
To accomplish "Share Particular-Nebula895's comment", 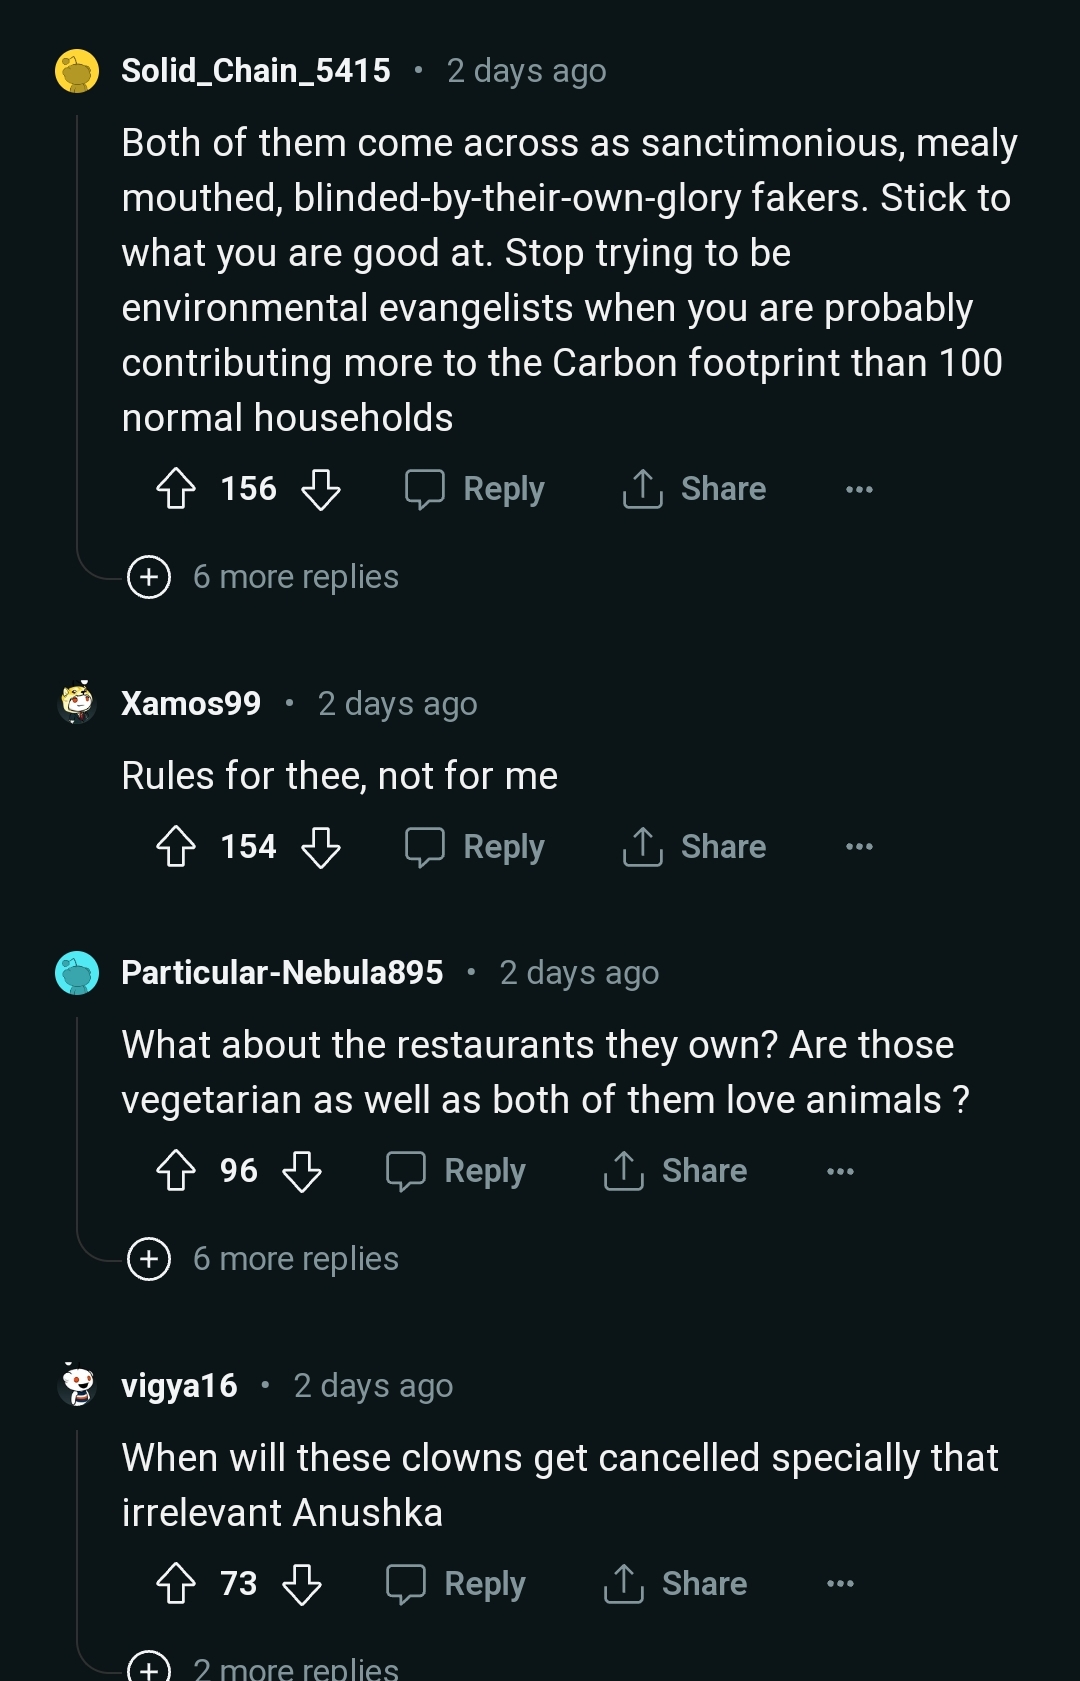I will coord(675,1171).
